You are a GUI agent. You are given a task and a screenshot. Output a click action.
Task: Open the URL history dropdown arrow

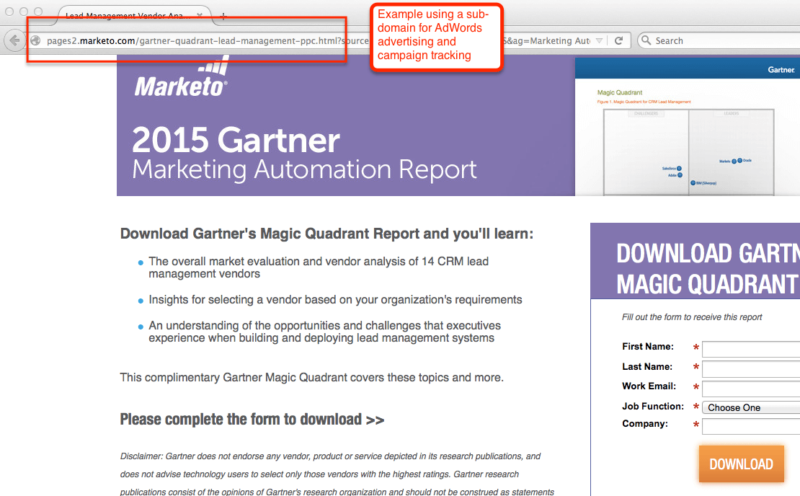point(599,40)
